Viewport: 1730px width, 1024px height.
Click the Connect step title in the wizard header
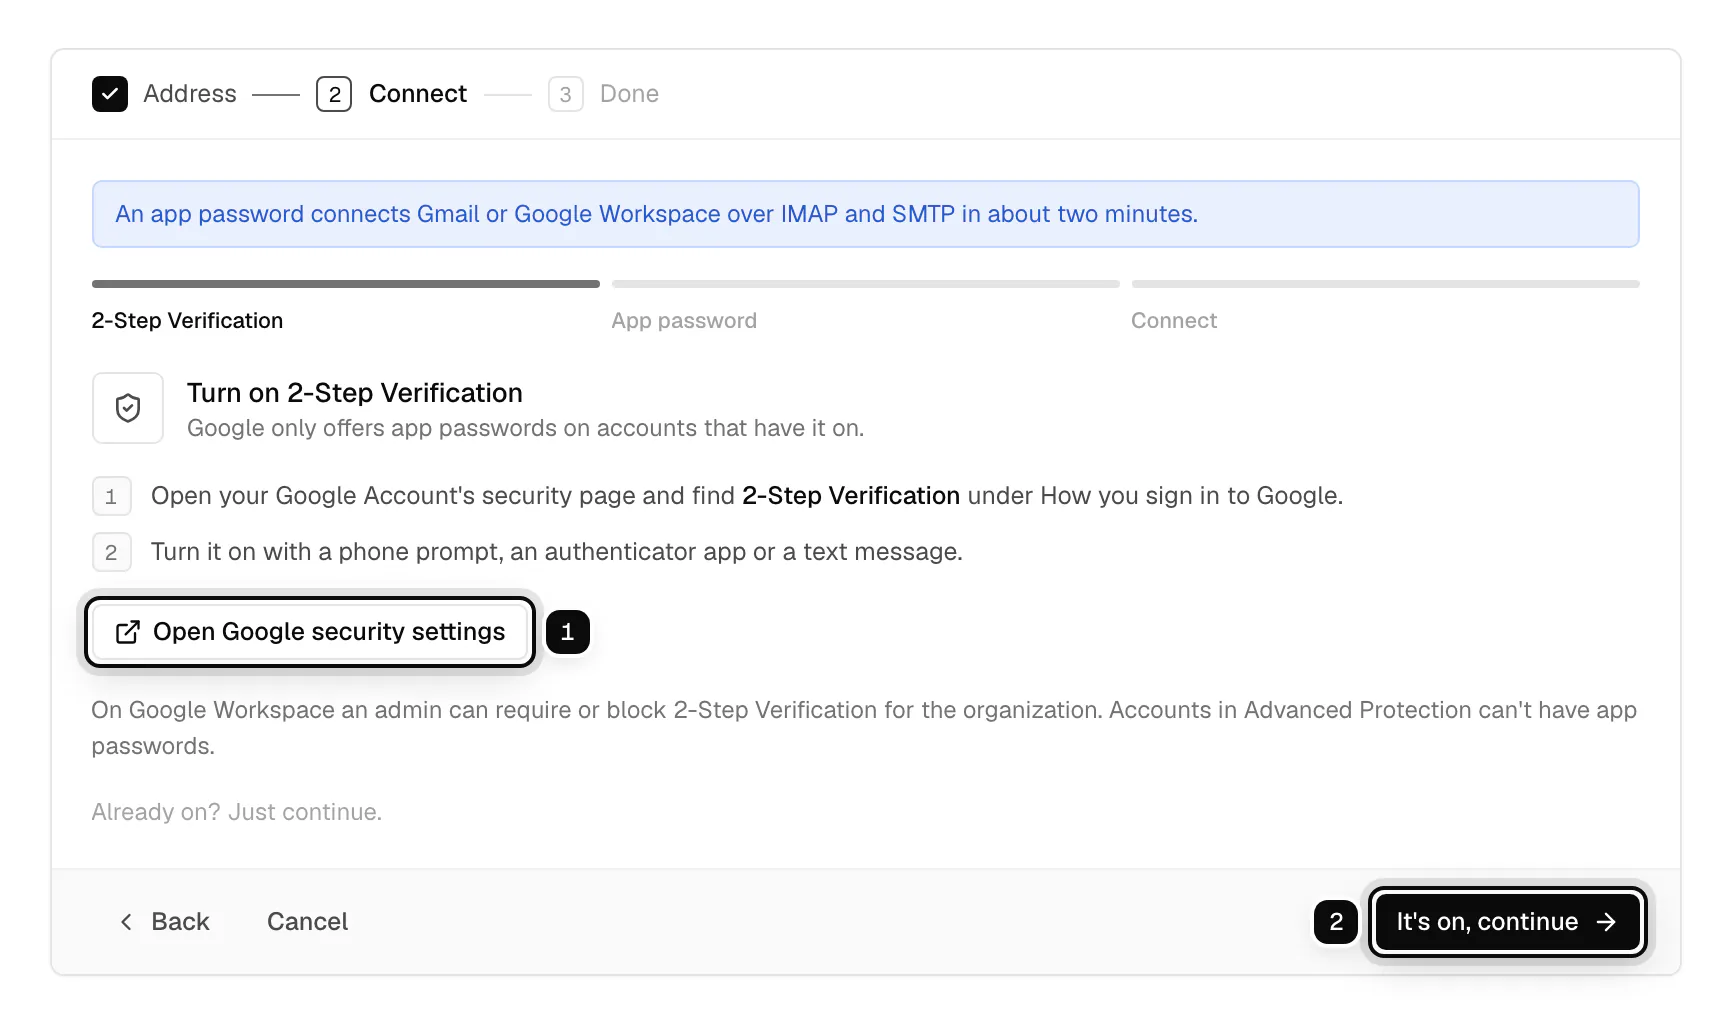[x=418, y=94]
